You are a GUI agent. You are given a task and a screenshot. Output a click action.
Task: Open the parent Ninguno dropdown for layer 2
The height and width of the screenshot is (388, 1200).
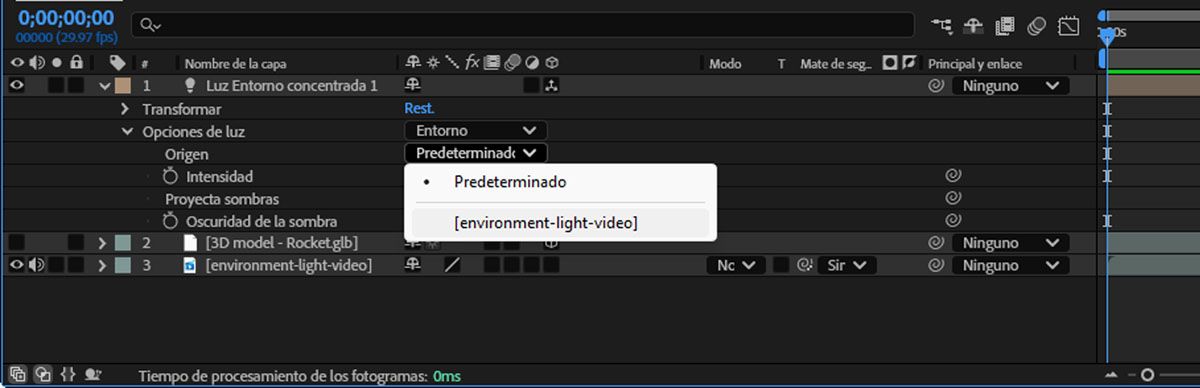click(x=1010, y=243)
